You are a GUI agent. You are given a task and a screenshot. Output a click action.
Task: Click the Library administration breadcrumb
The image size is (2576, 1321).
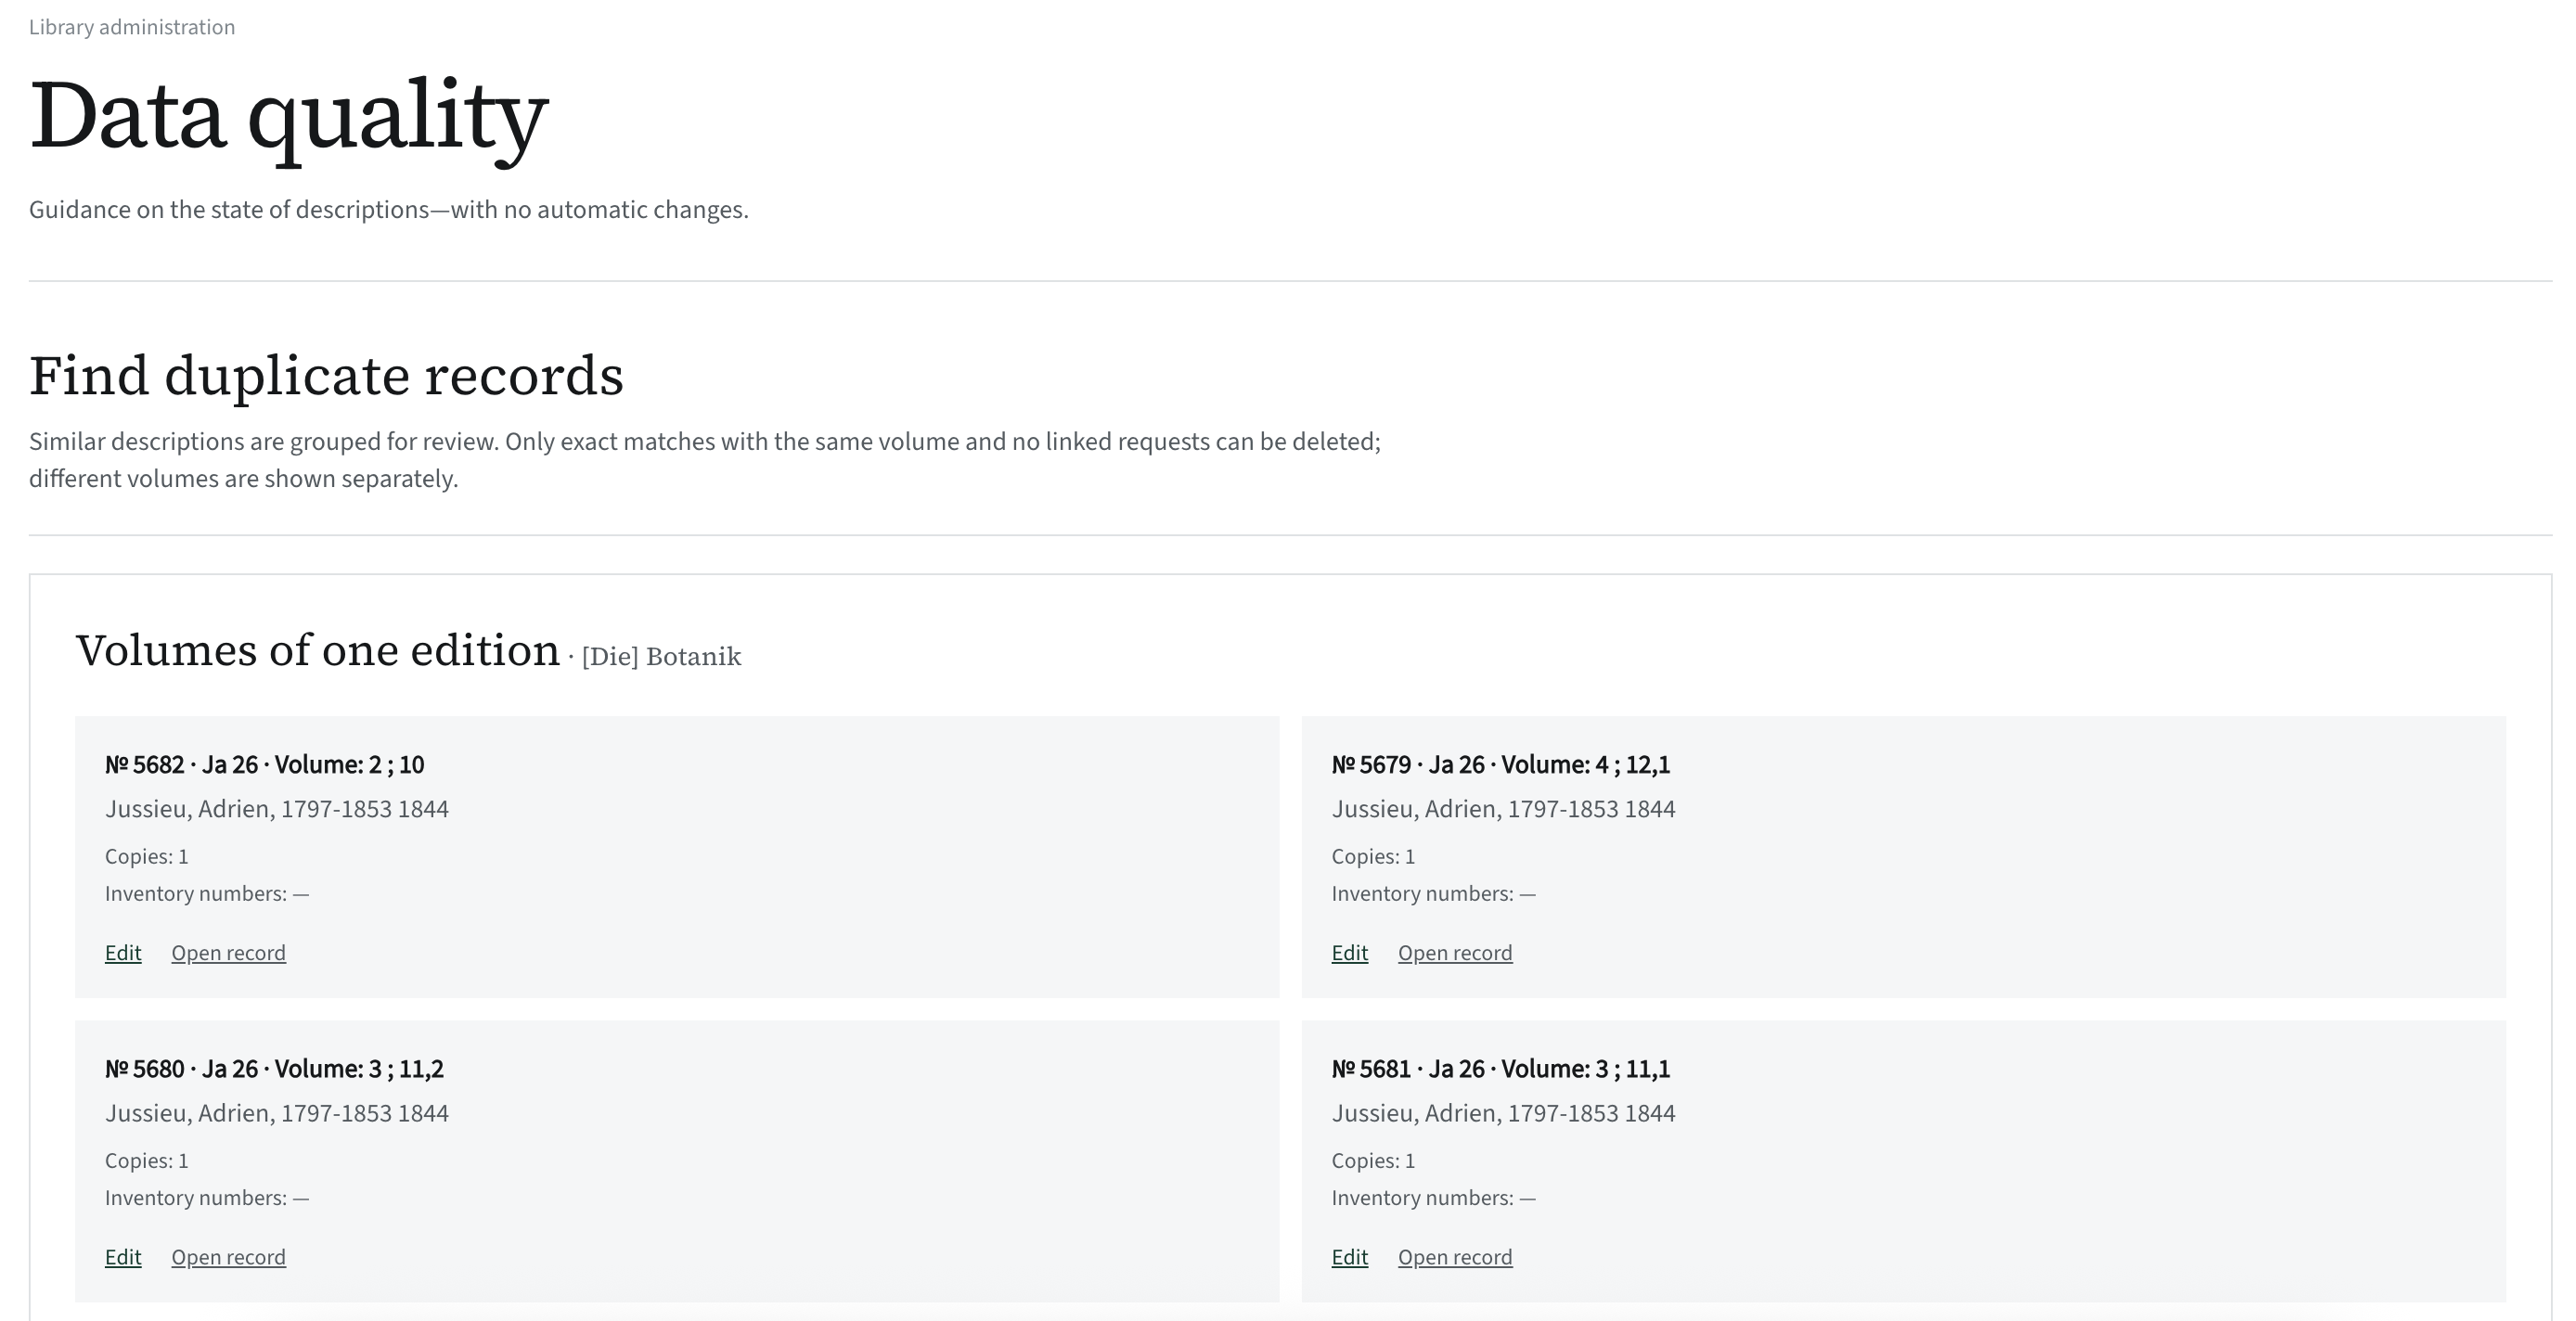pos(132,27)
